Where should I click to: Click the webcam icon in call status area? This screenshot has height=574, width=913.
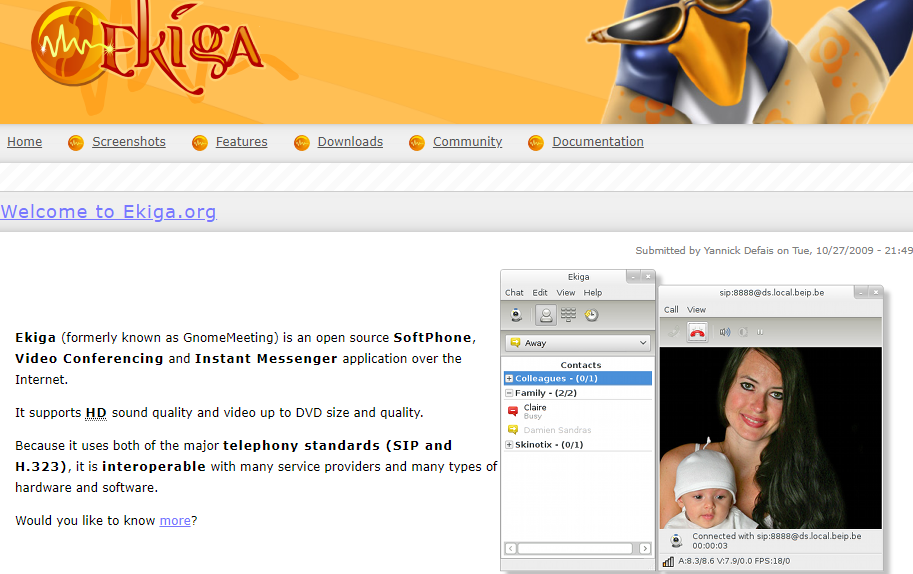676,541
